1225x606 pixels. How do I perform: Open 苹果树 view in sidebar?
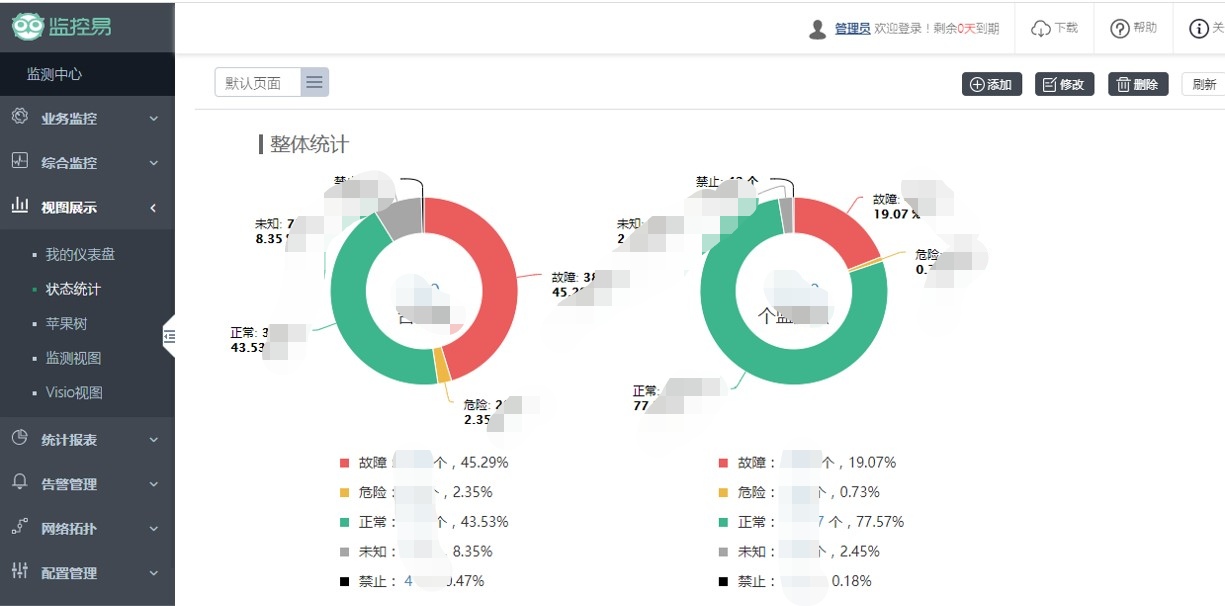coord(66,324)
